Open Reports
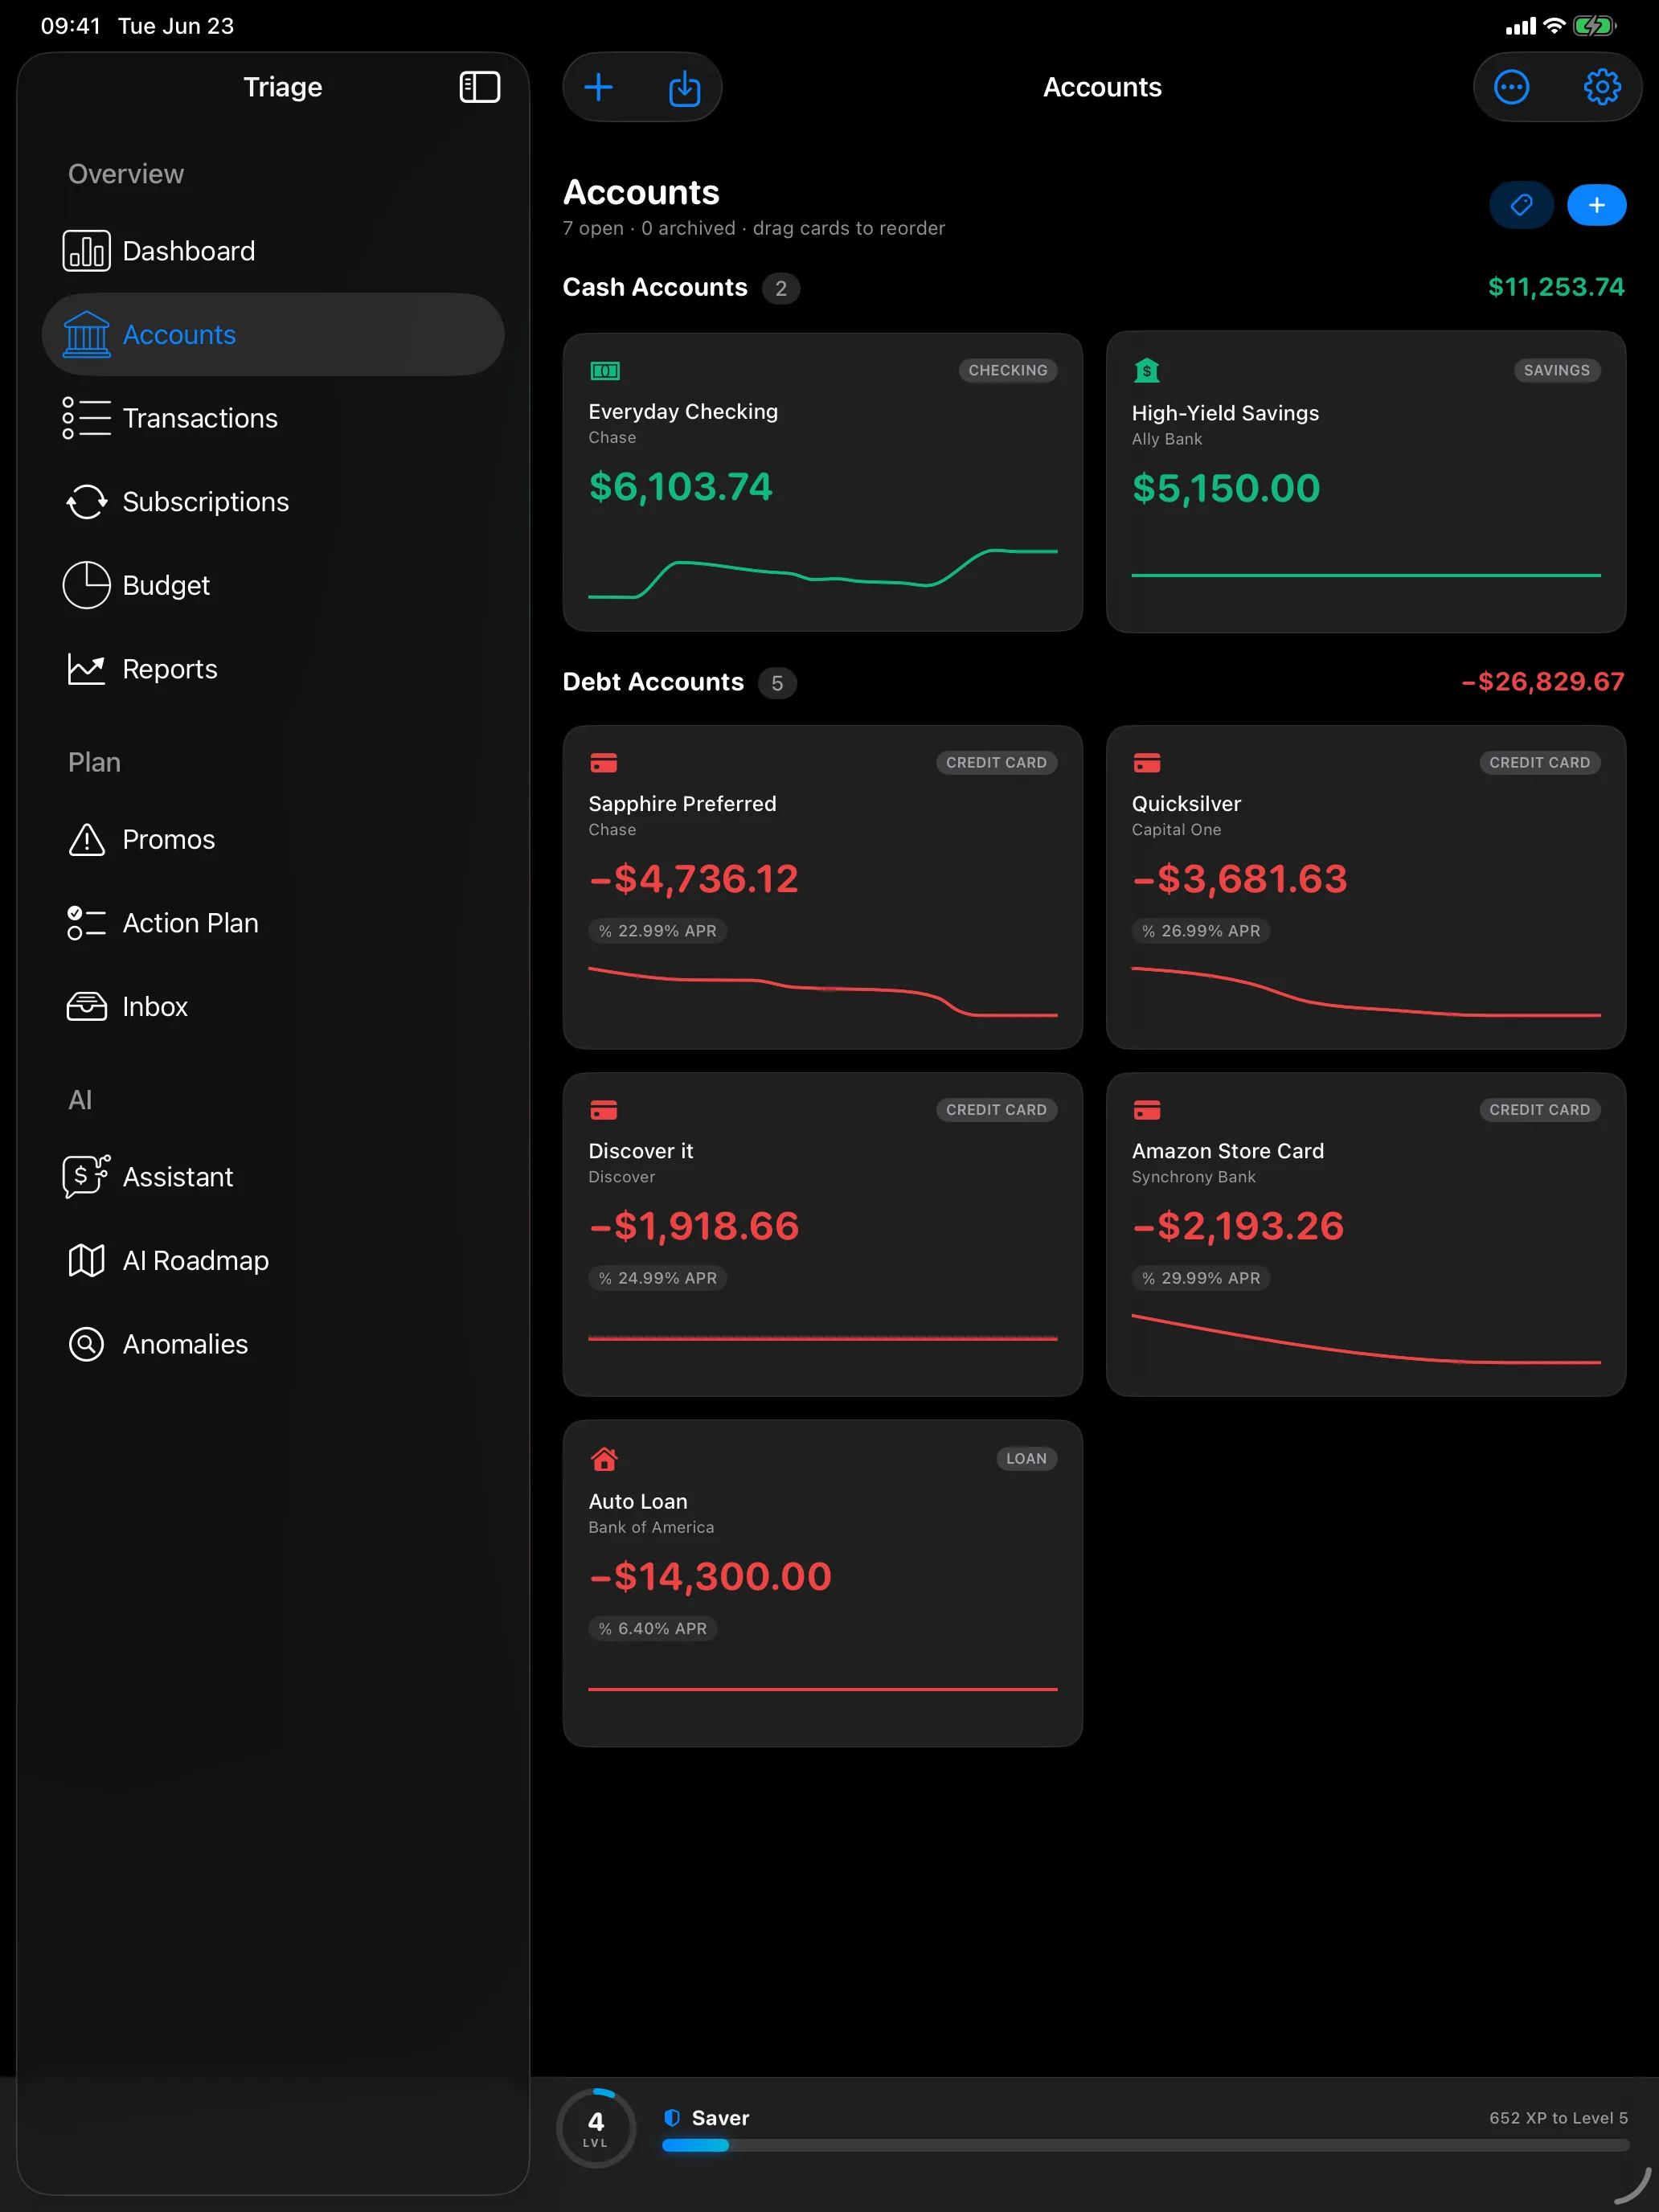The height and width of the screenshot is (2212, 1659). (272, 669)
